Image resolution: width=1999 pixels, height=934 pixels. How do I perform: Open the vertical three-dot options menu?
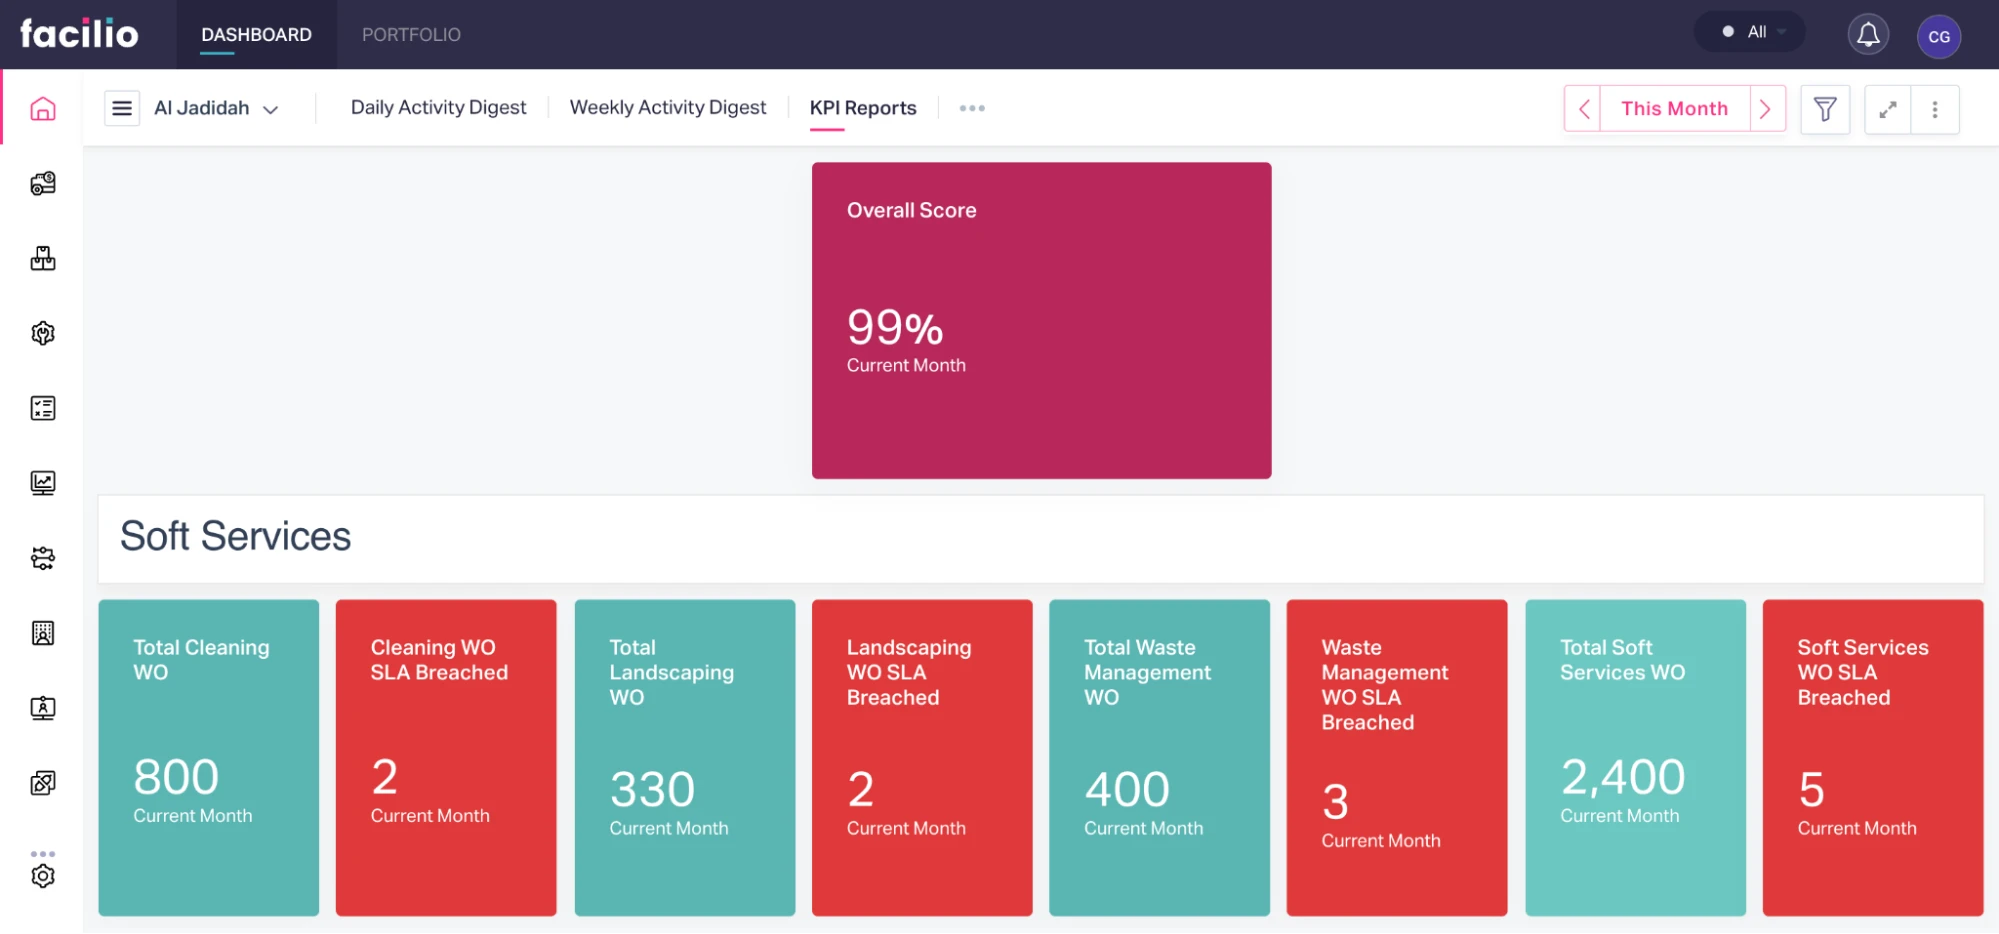[1934, 109]
